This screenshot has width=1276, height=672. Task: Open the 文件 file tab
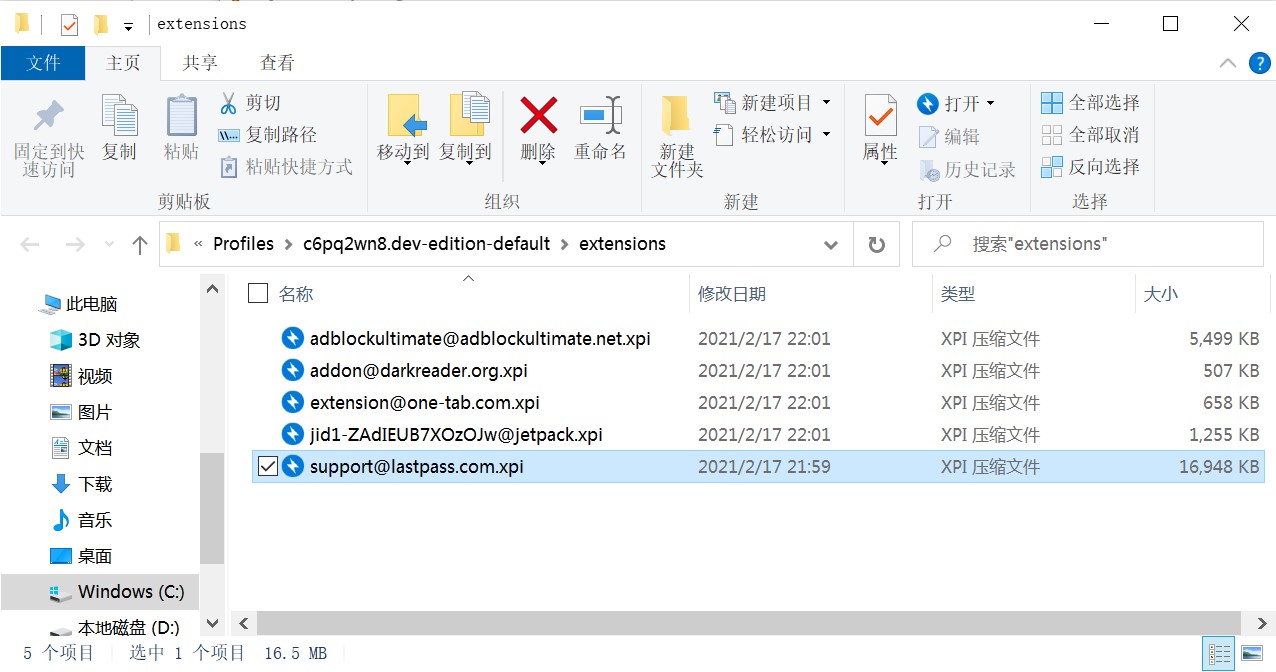[x=43, y=63]
